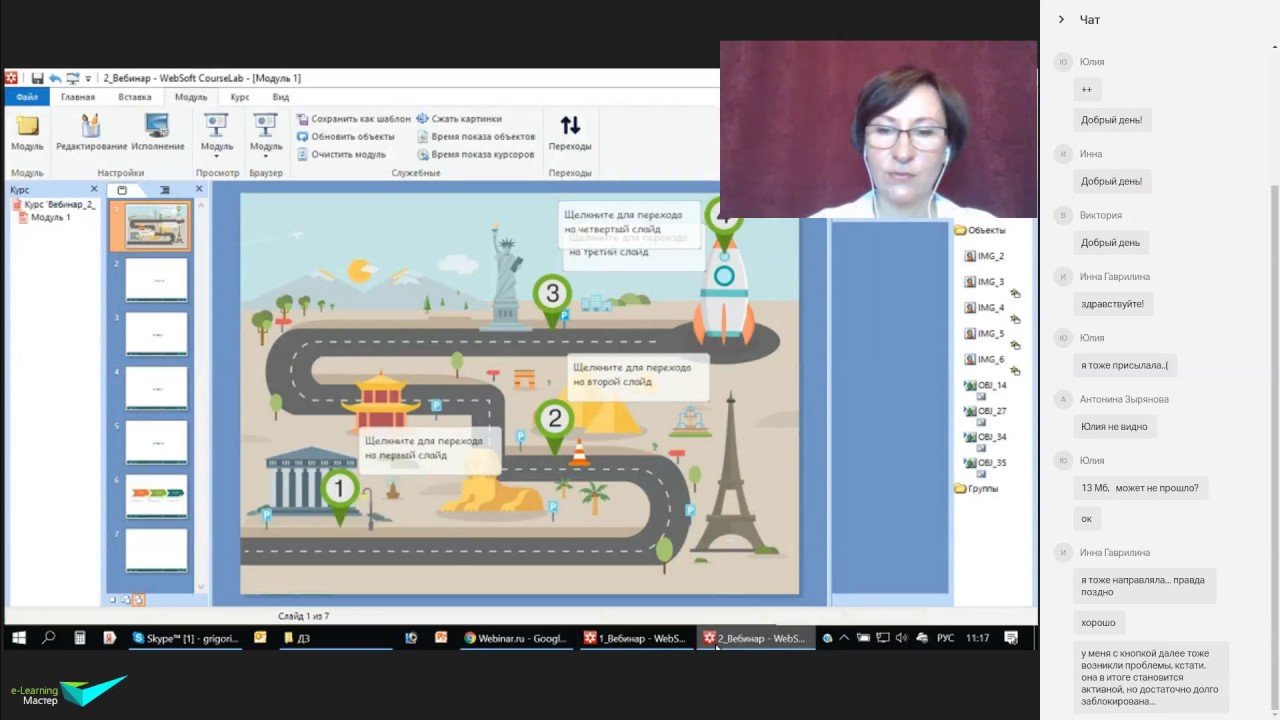The width and height of the screenshot is (1280, 720).
Task: Open Calculator from the taskbar
Action: [x=80, y=638]
